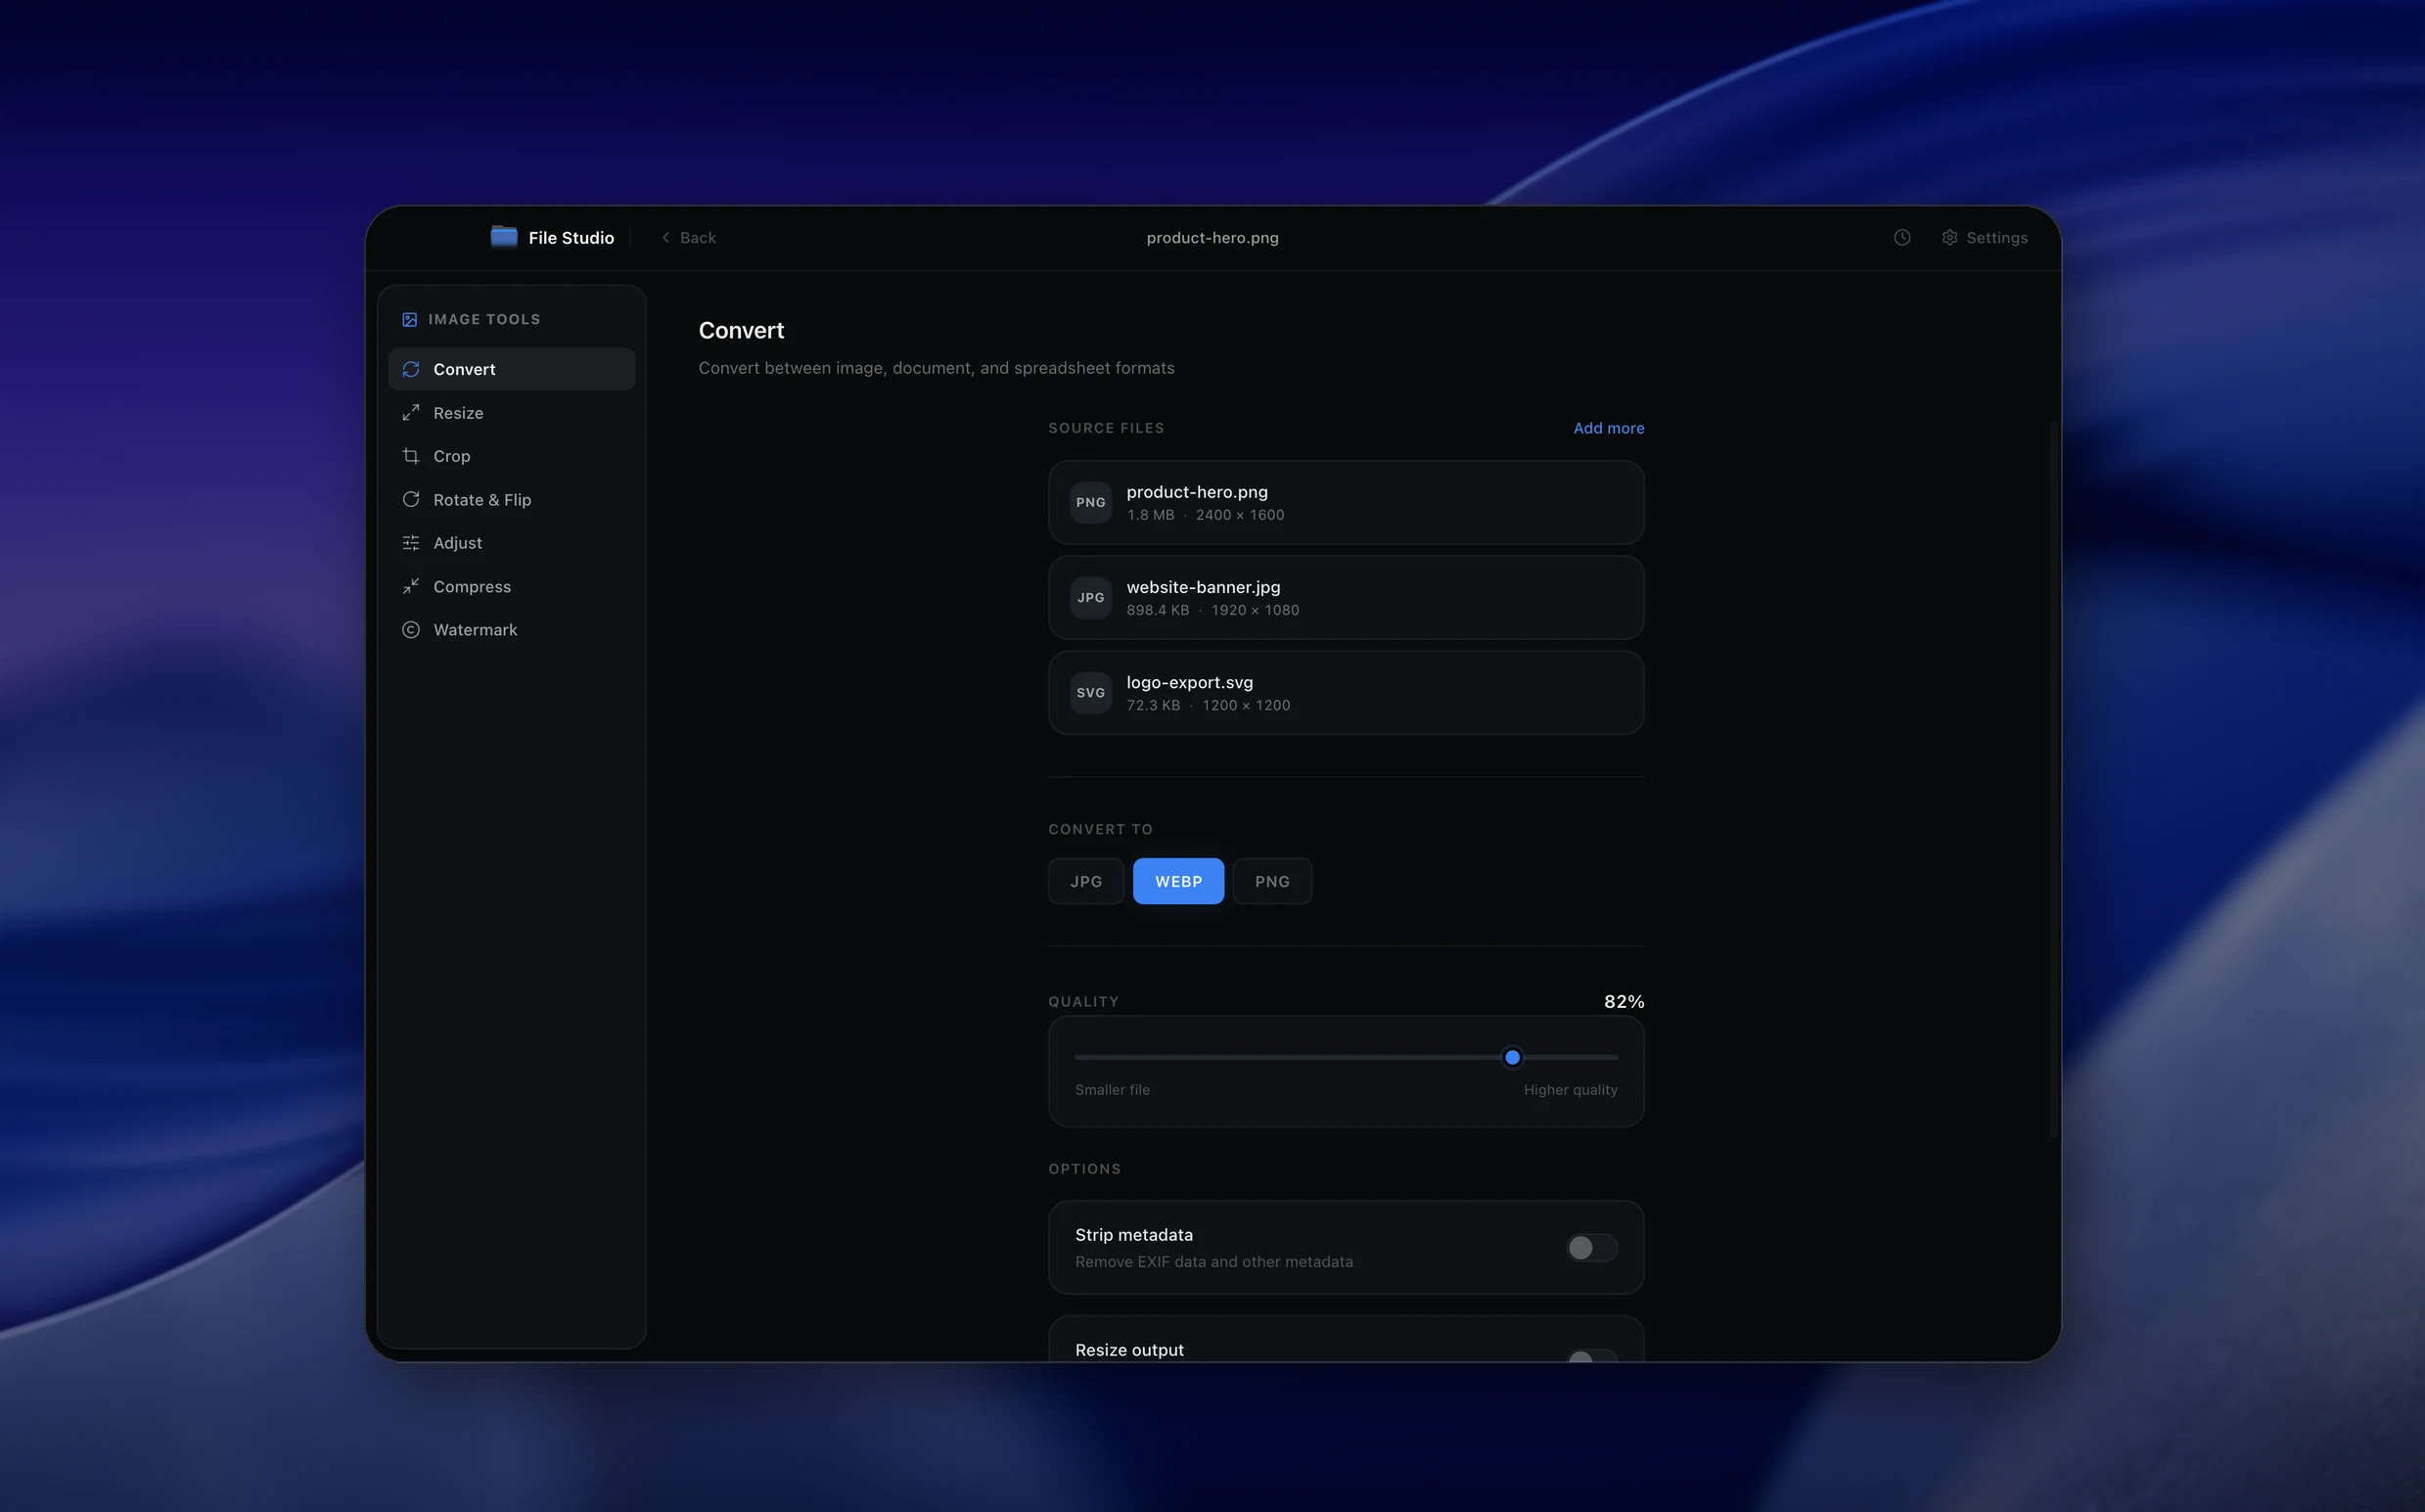The width and height of the screenshot is (2425, 1512).
Task: Click the Adjust sliders icon
Action: coord(411,543)
